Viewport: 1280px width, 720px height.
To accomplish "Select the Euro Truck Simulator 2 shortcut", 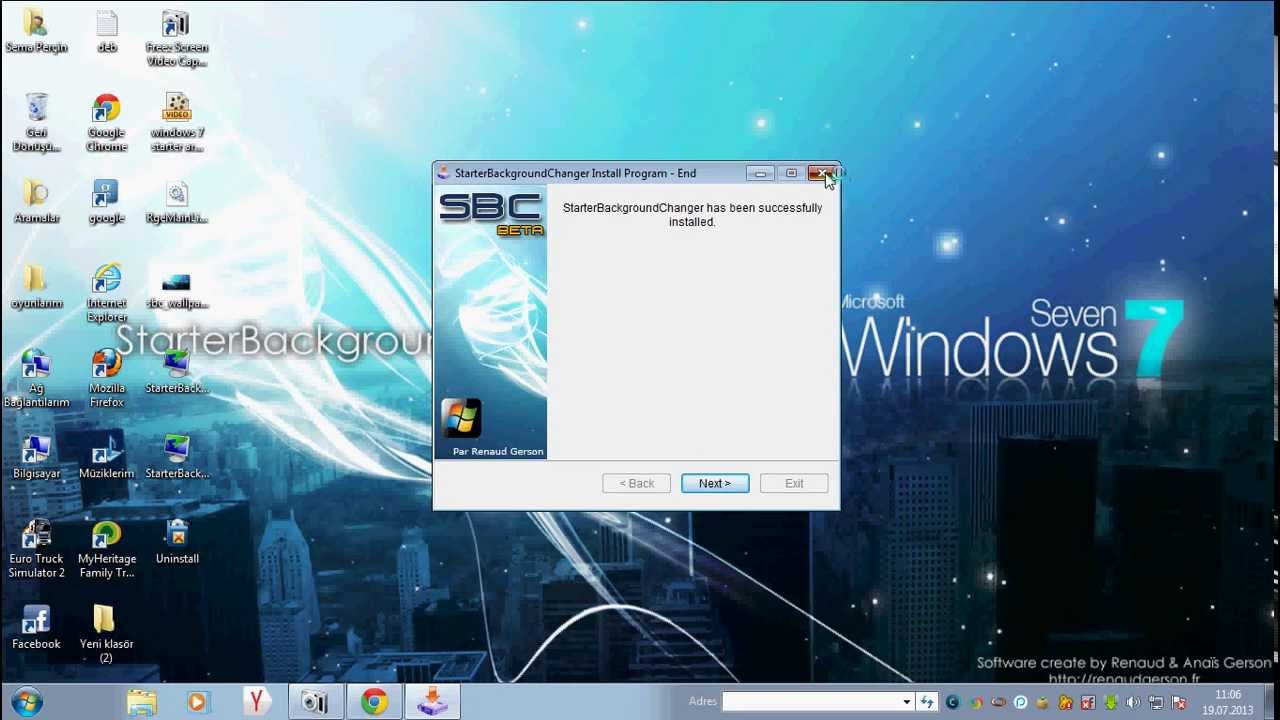I will coord(36,550).
